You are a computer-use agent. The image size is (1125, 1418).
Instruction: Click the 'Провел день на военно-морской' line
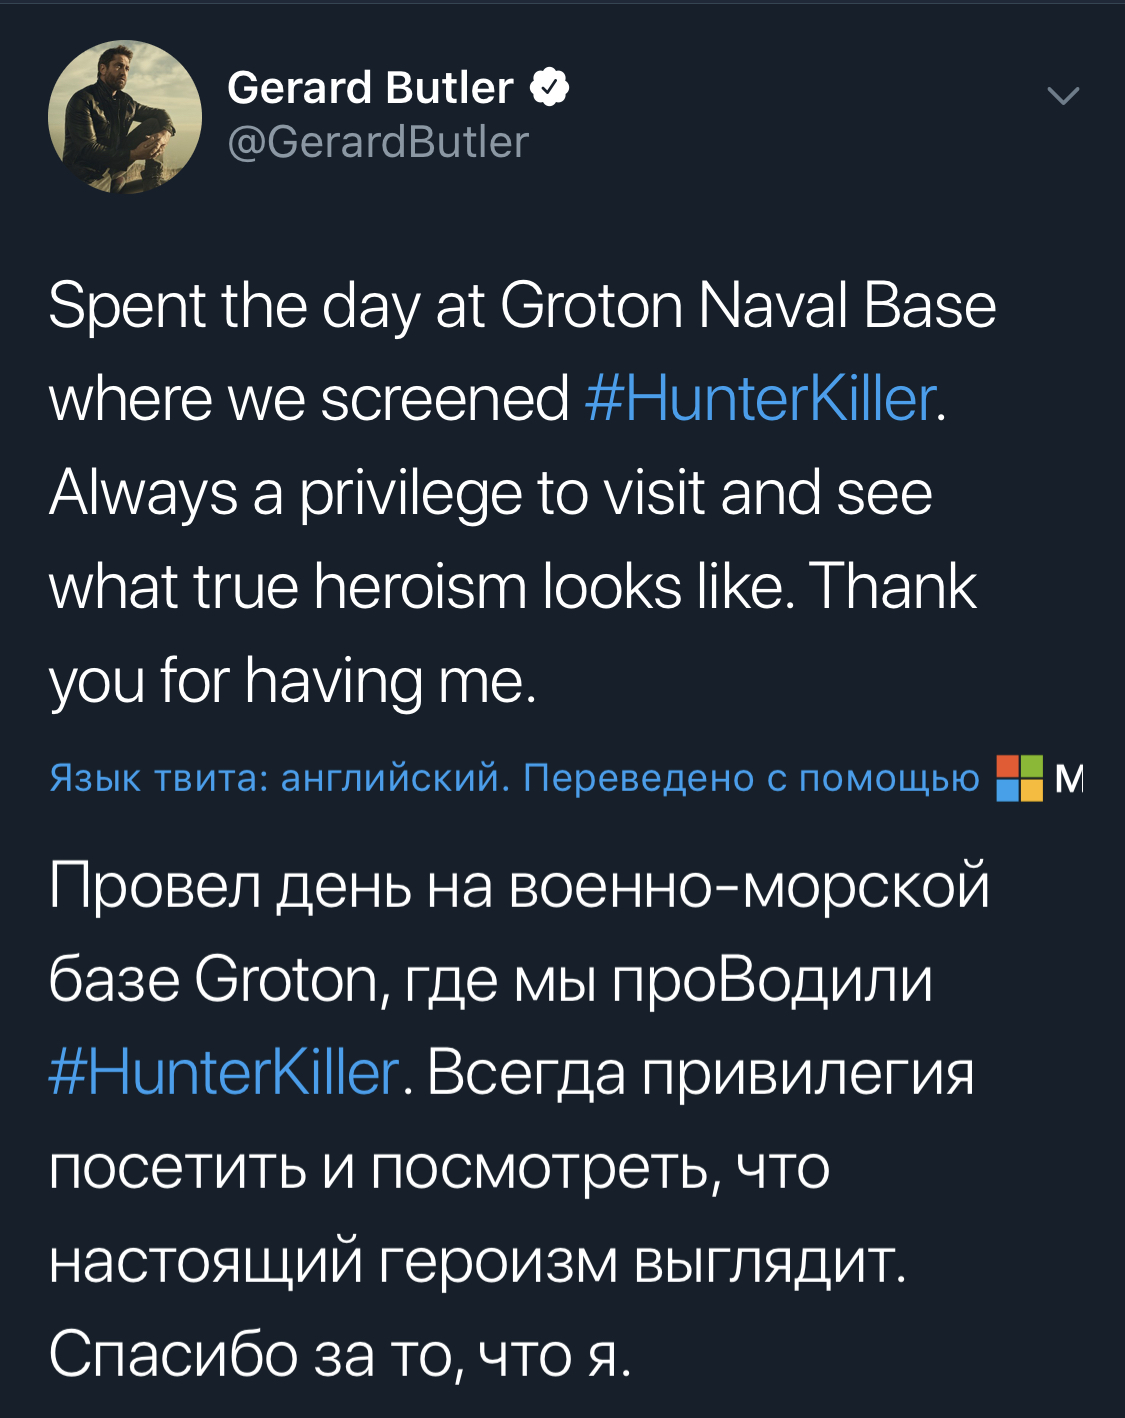(x=519, y=885)
